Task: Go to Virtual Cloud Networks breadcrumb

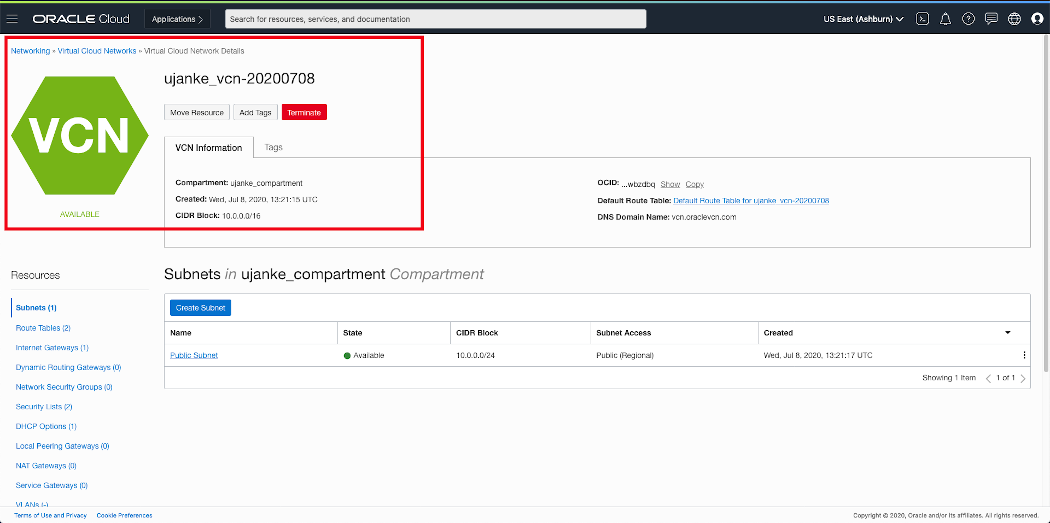Action: pos(97,51)
